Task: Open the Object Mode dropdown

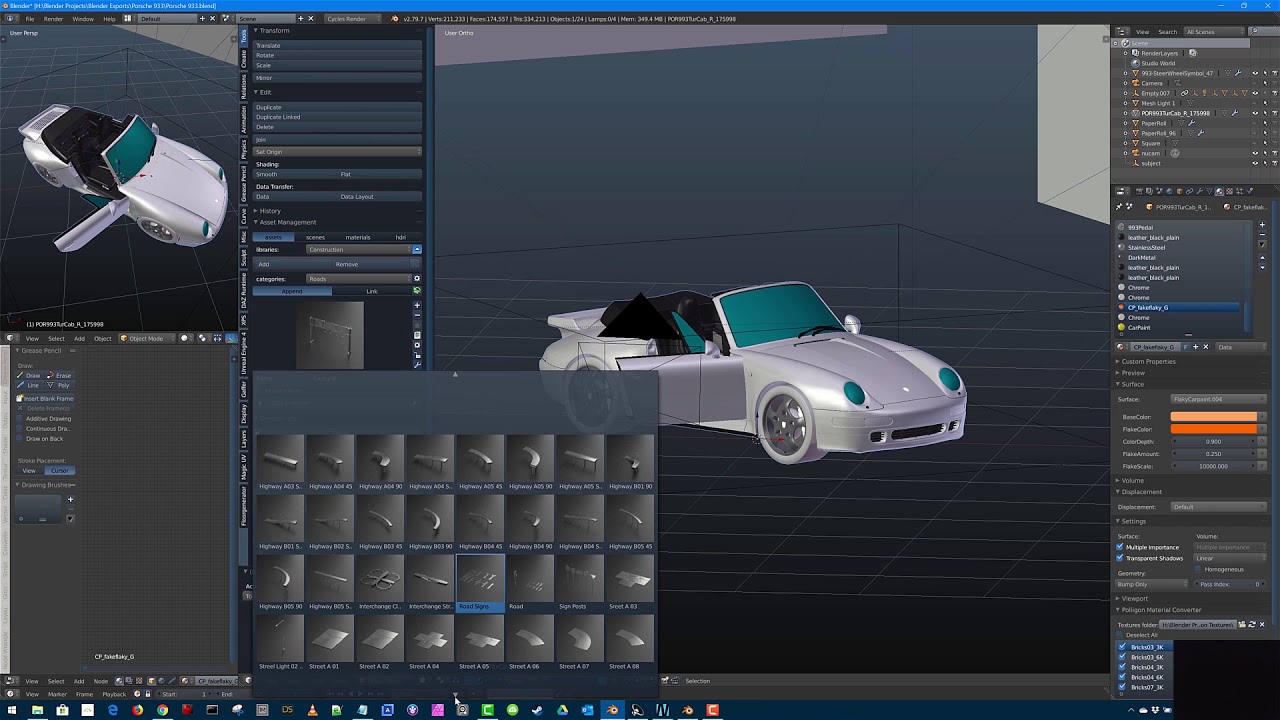Action: (146, 338)
